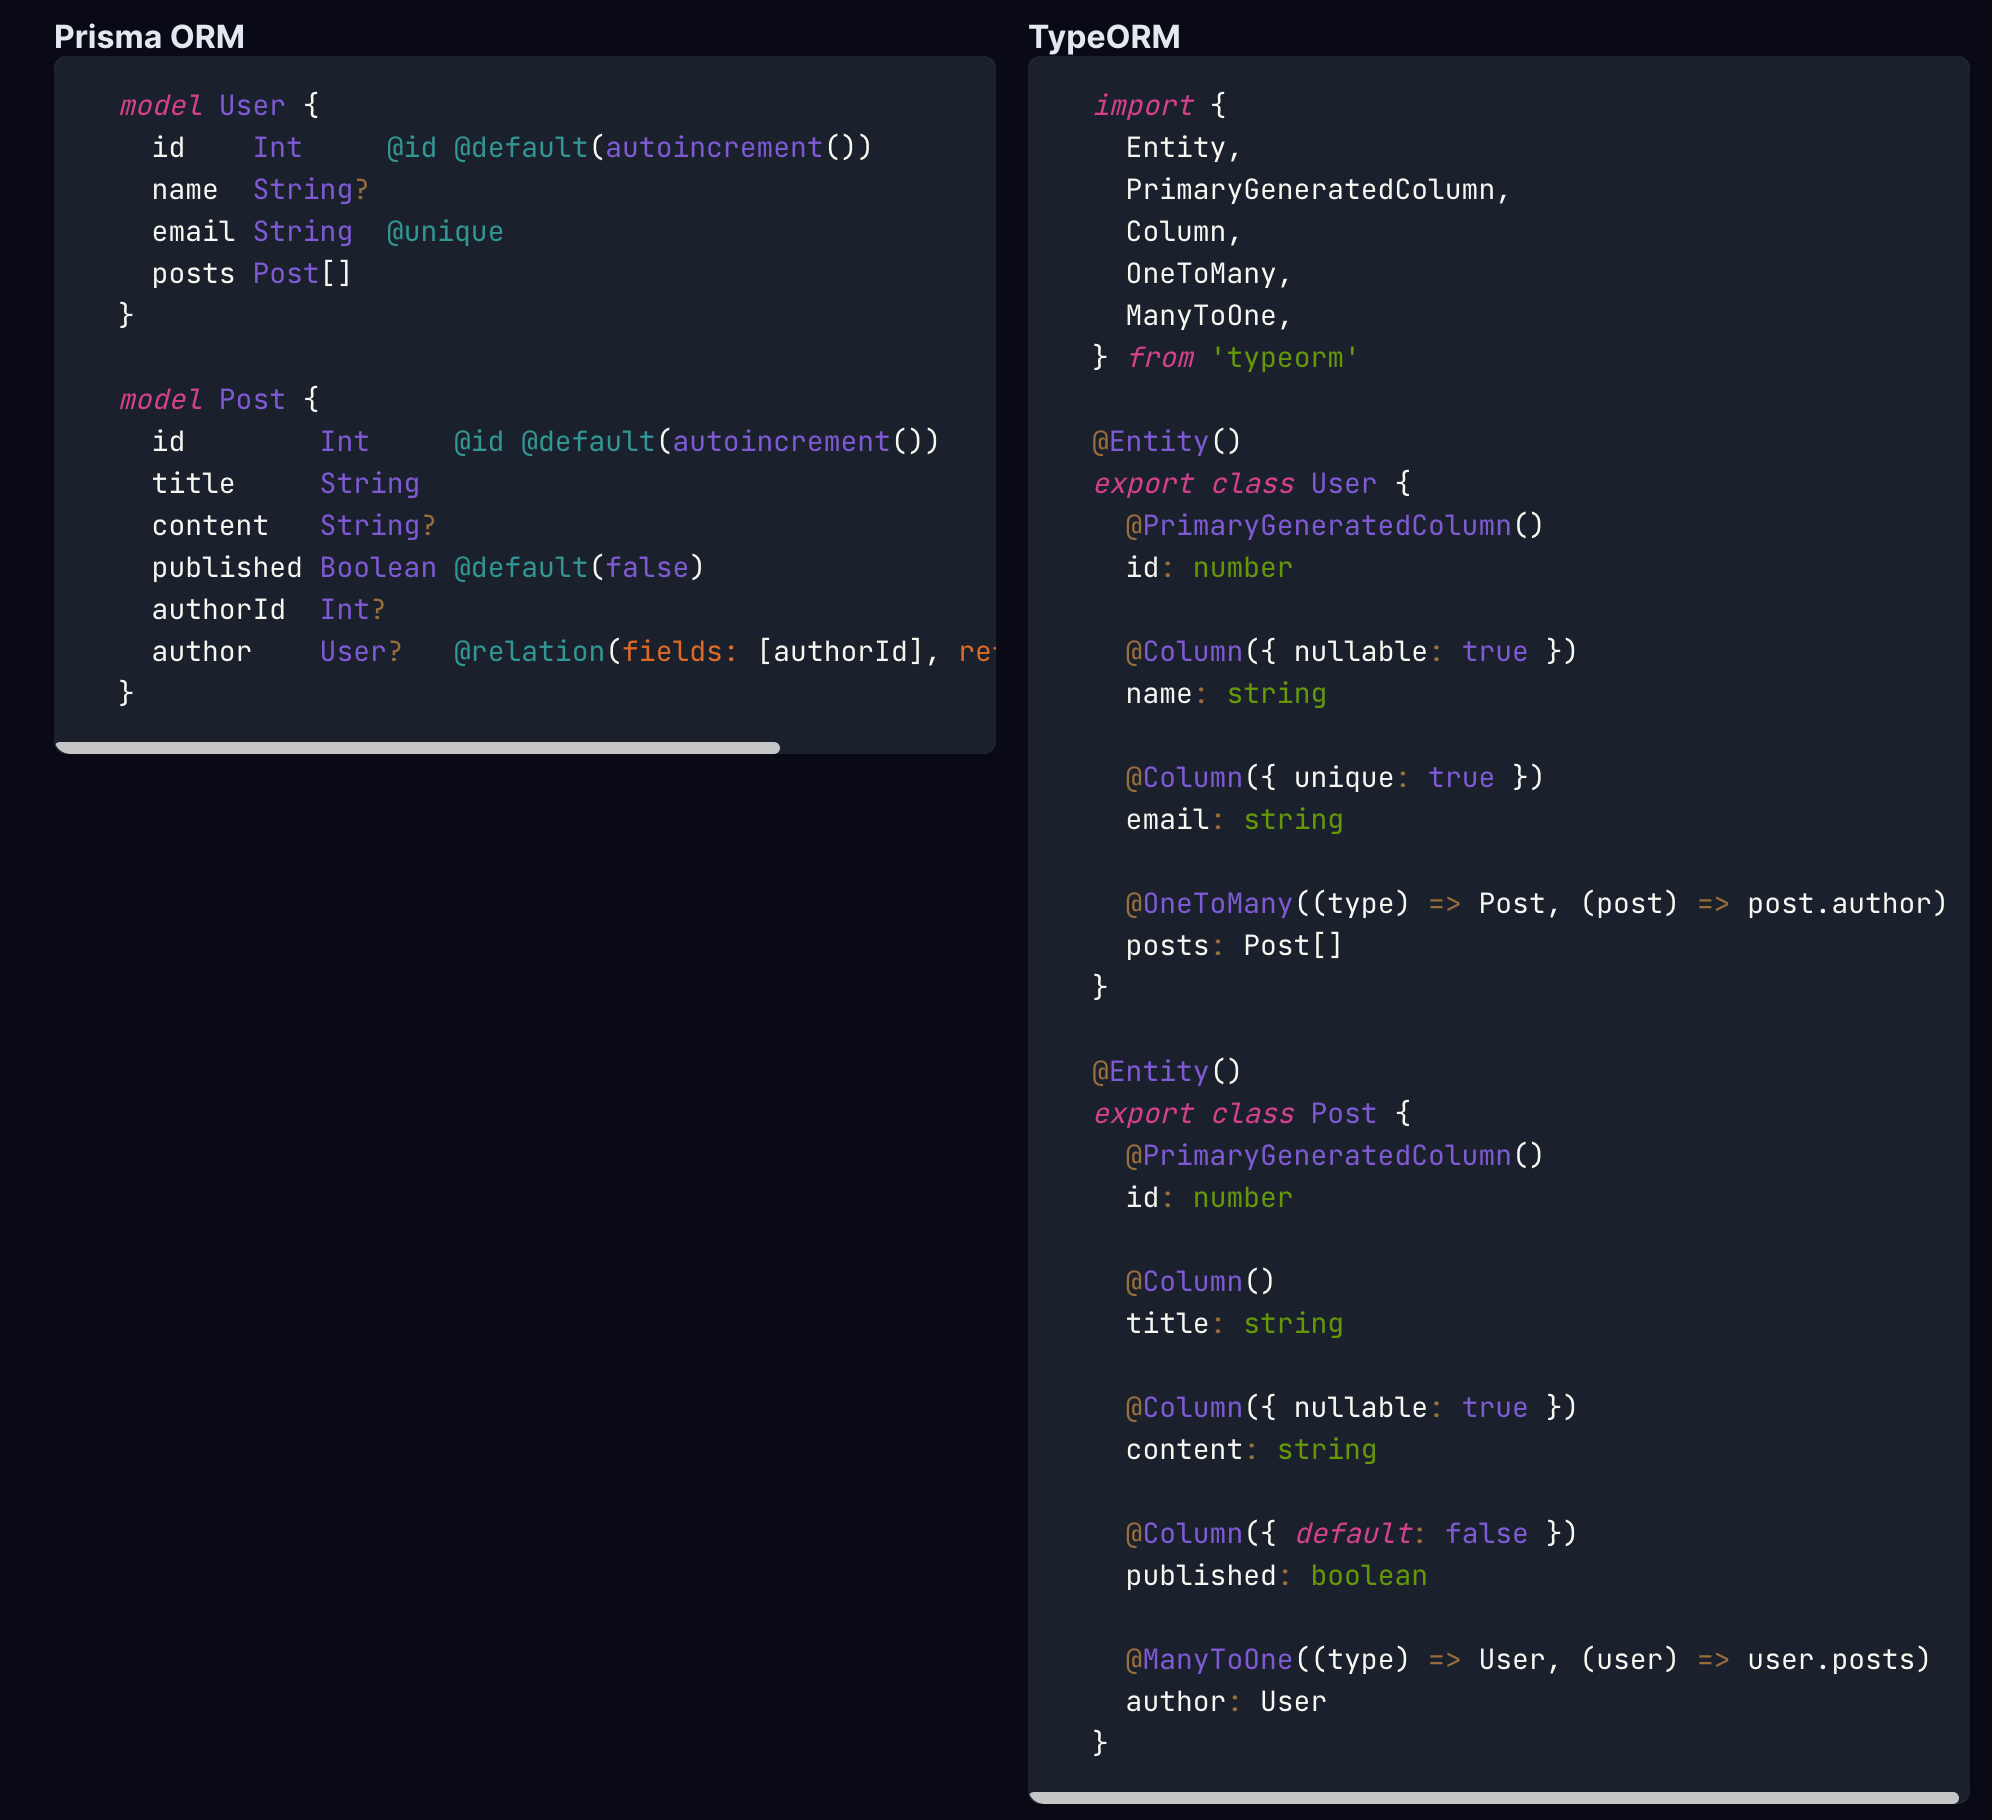Click @Column default false decorator
The width and height of the screenshot is (1992, 1820).
1351,1534
